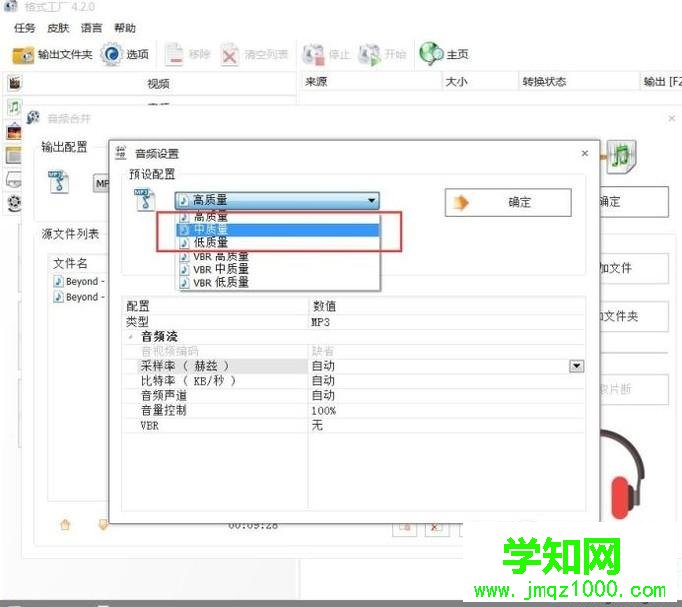Click 确定 button in 音频合并 window
Viewport: 682px width, 607px height.
point(634,202)
